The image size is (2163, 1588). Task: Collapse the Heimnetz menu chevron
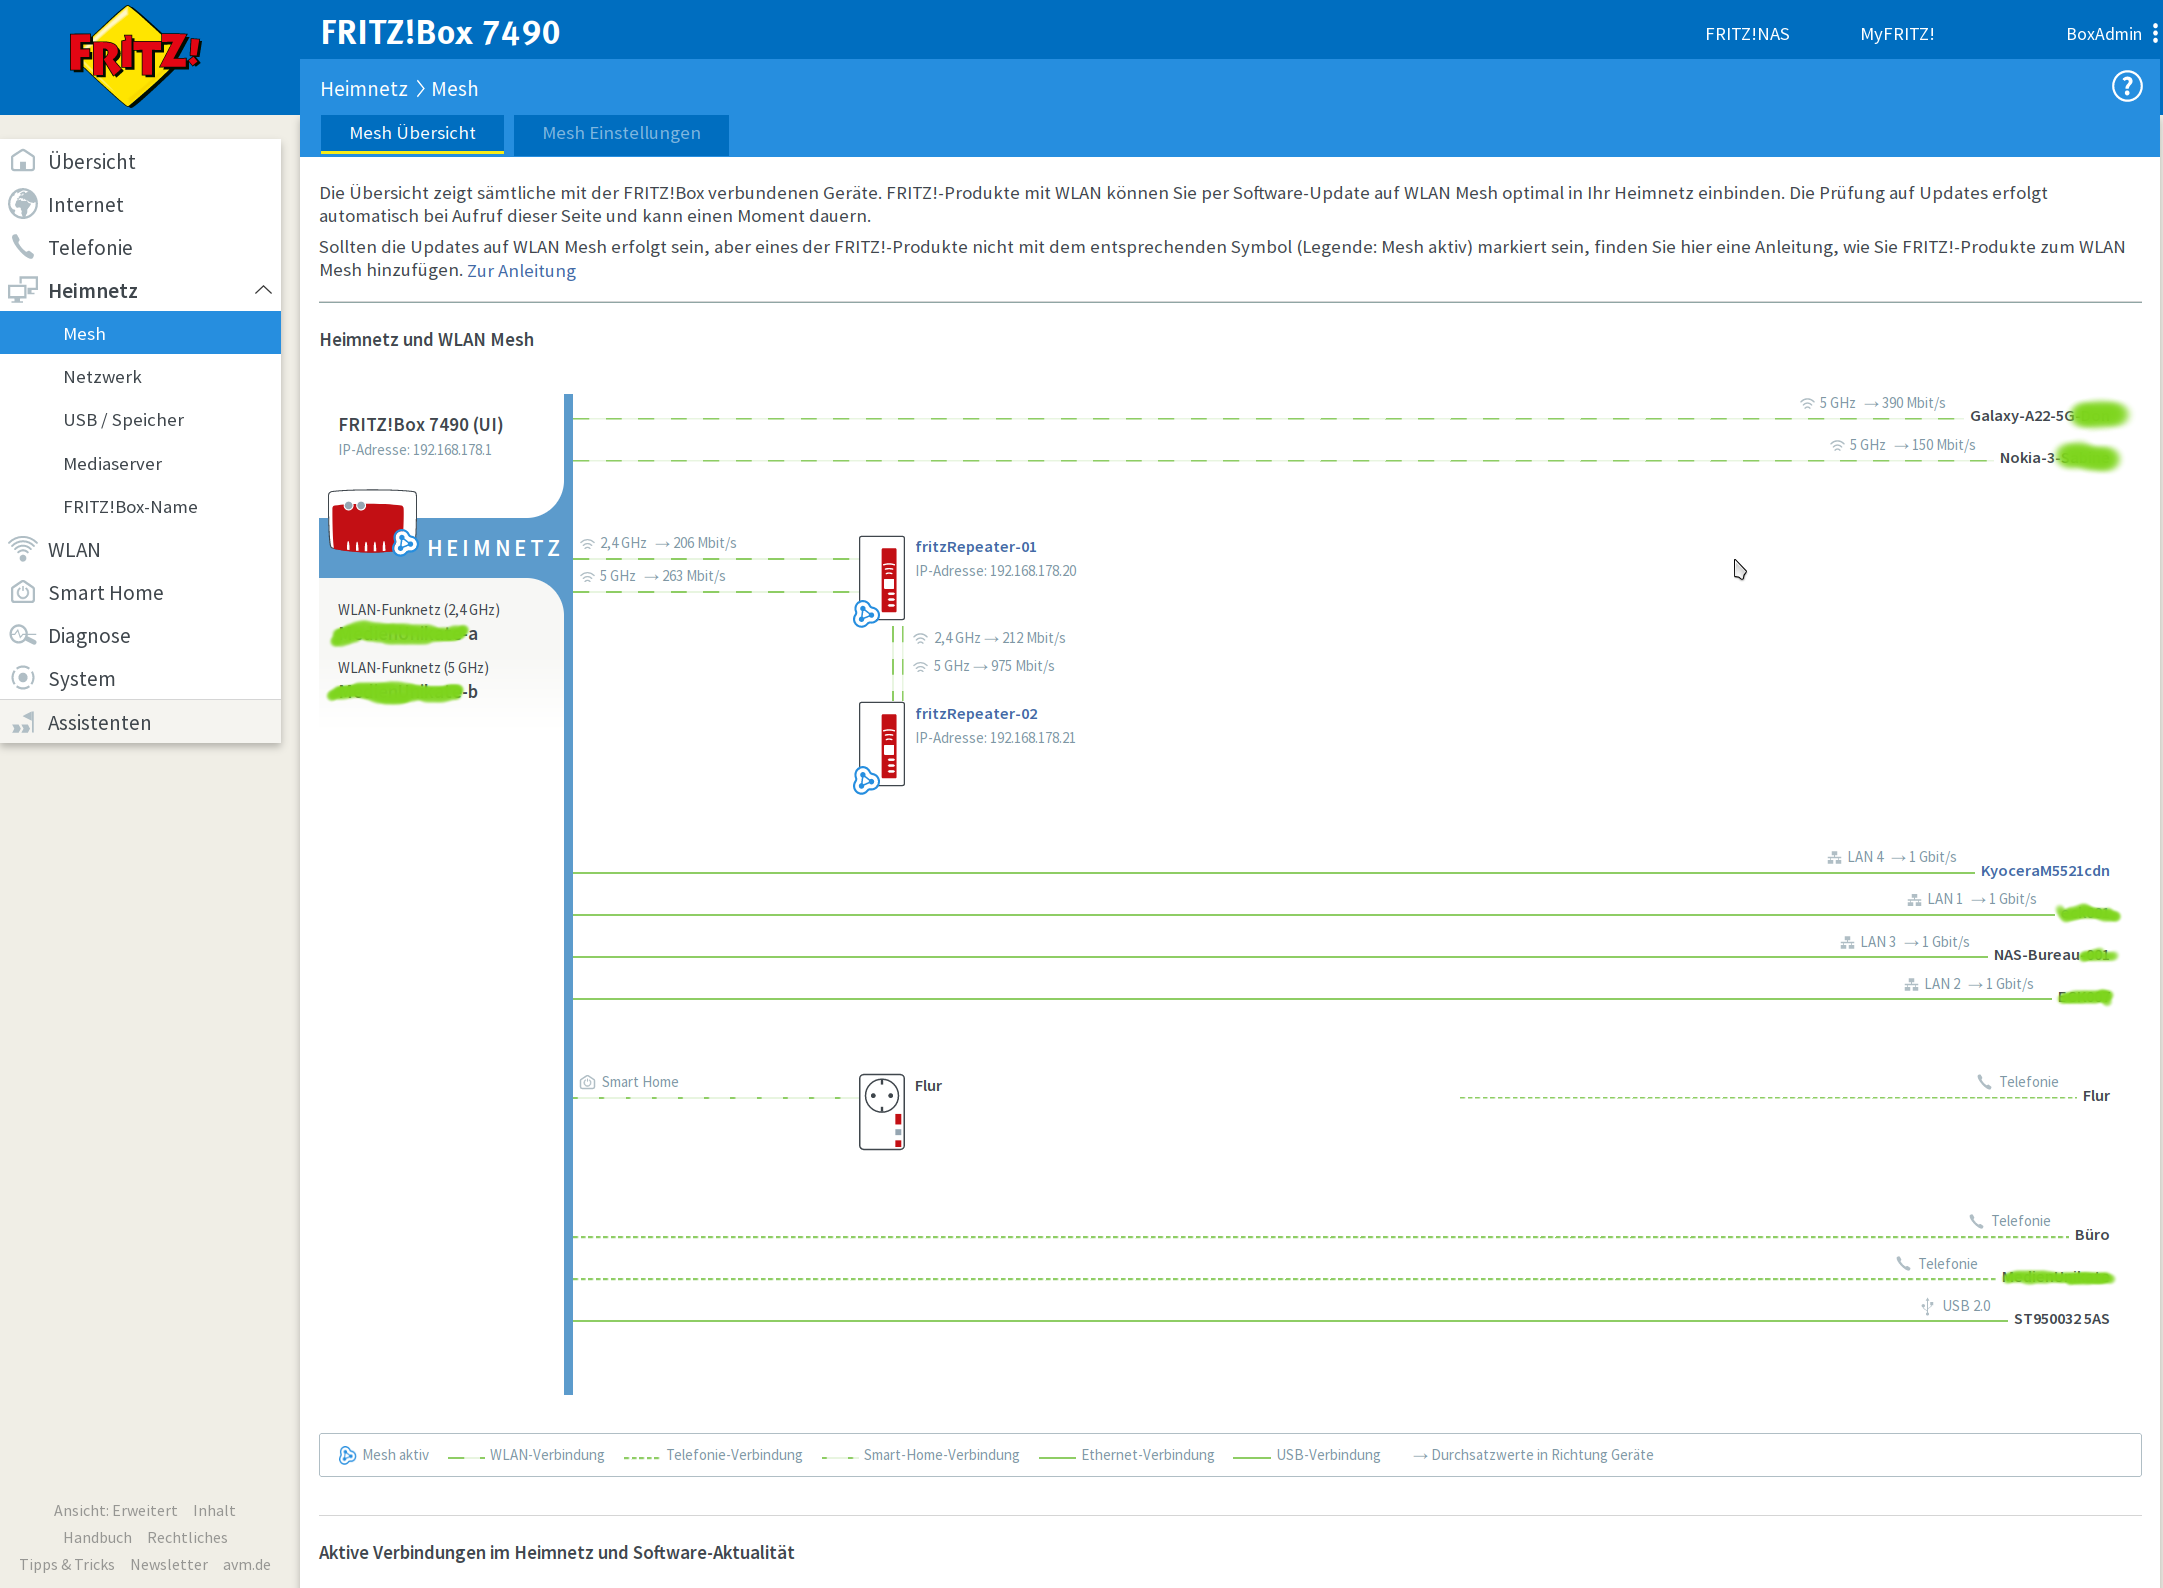pyautogui.click(x=263, y=290)
